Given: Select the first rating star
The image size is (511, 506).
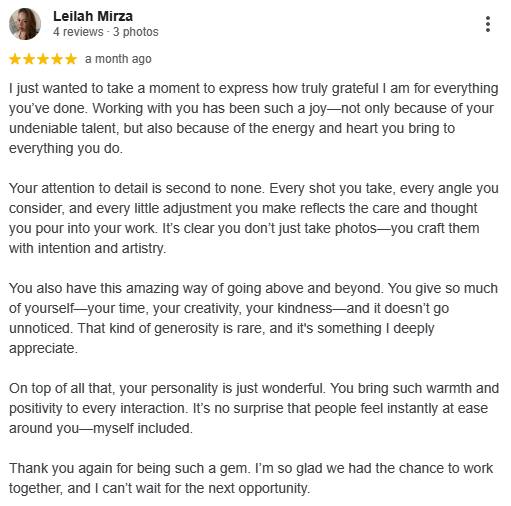Looking at the screenshot, I should (15, 59).
